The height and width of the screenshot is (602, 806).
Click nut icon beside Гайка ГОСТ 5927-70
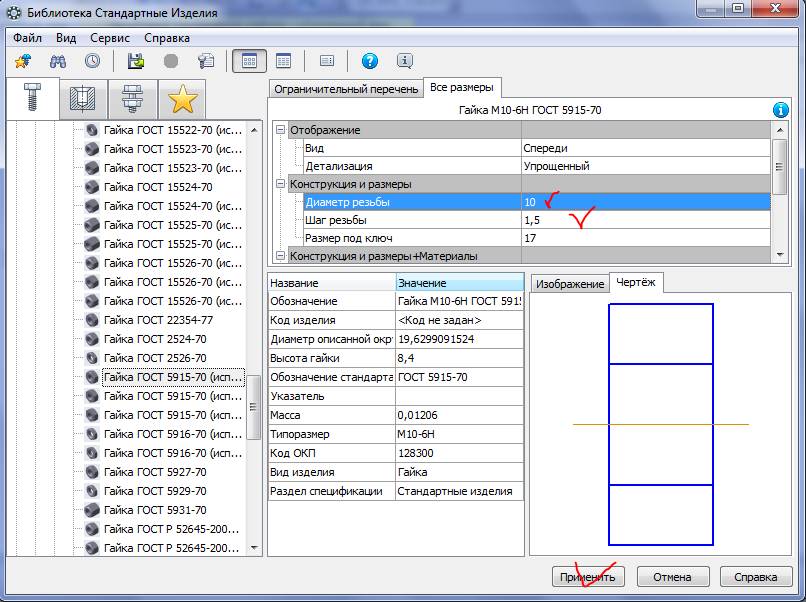click(x=91, y=472)
